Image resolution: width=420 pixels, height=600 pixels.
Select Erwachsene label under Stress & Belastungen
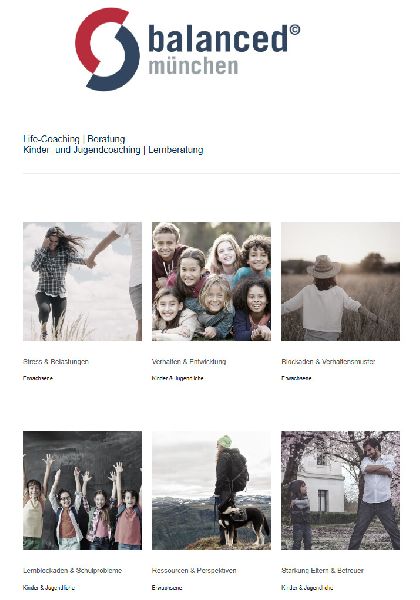click(x=38, y=378)
